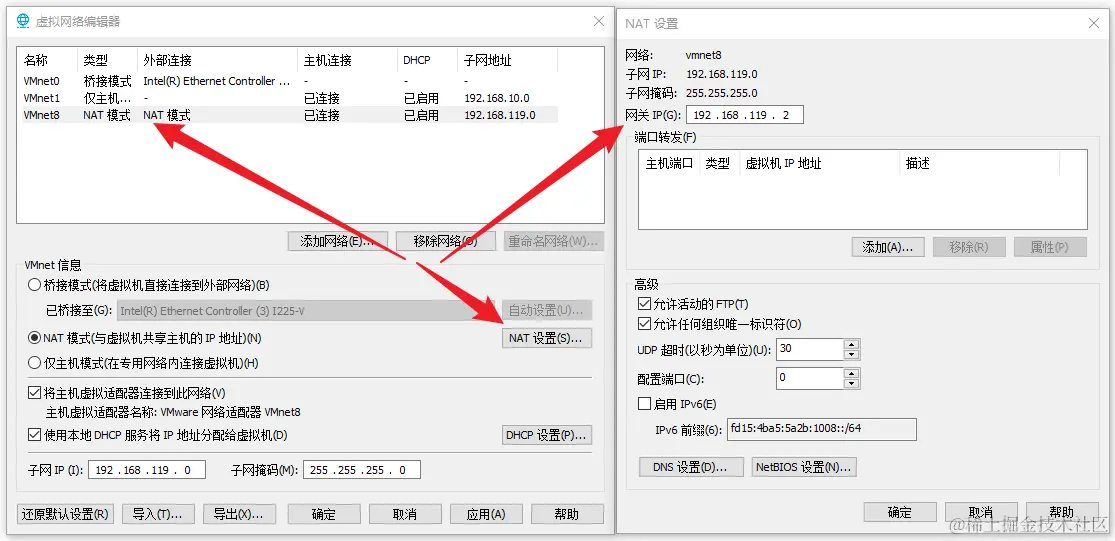
Task: Click 导出 button in network editor
Action: coord(239,514)
